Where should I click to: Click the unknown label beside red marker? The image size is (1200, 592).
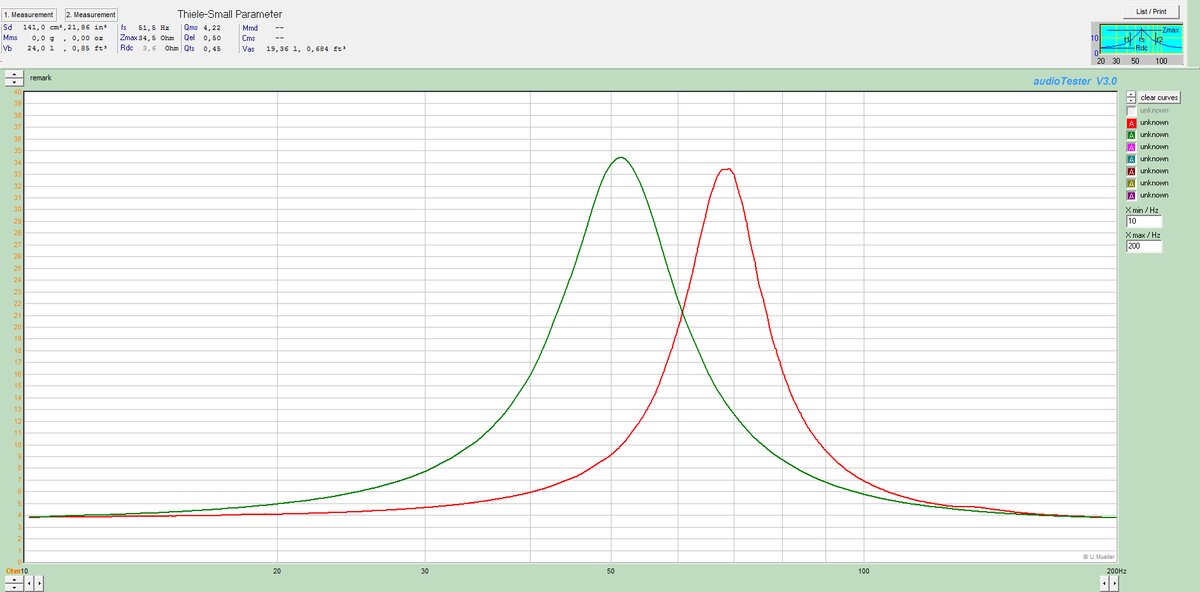[1154, 122]
